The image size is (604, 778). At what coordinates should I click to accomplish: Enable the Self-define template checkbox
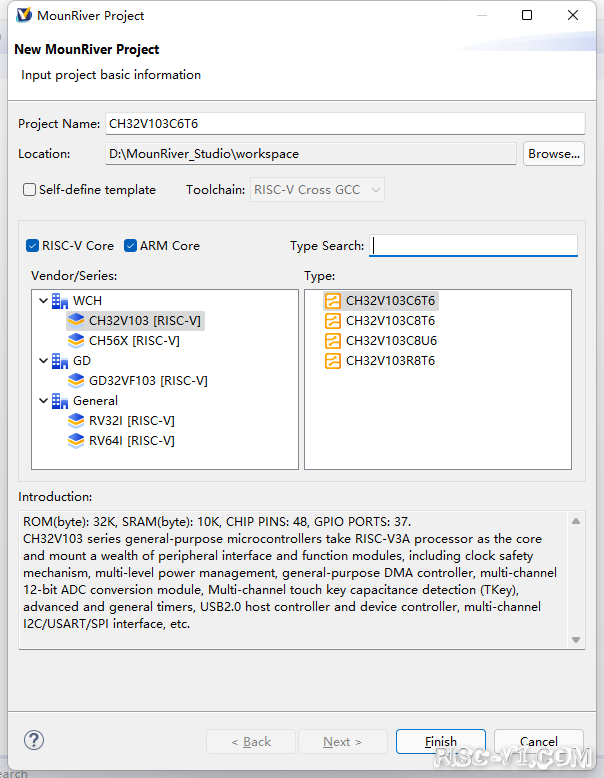[29, 190]
